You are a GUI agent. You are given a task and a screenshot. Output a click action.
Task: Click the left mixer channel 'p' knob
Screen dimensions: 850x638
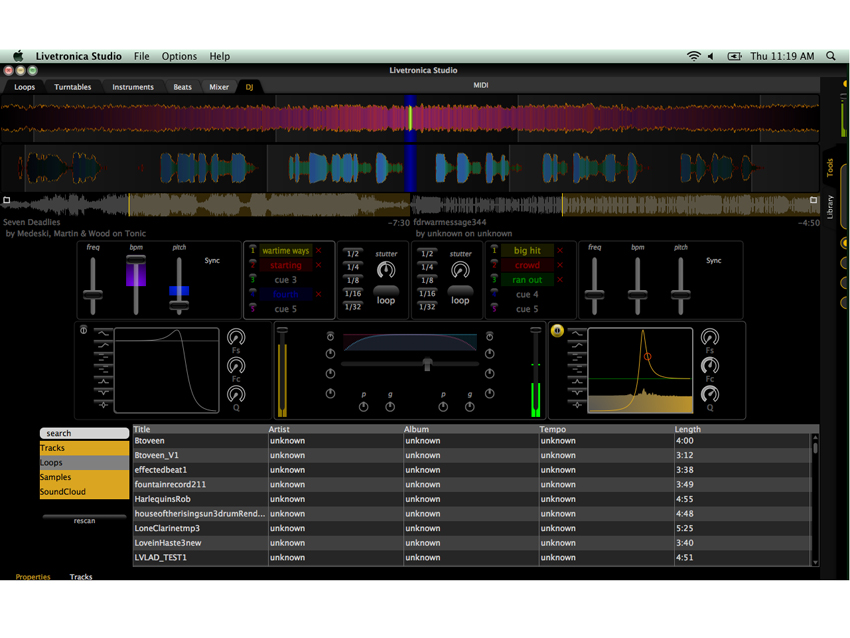point(363,407)
